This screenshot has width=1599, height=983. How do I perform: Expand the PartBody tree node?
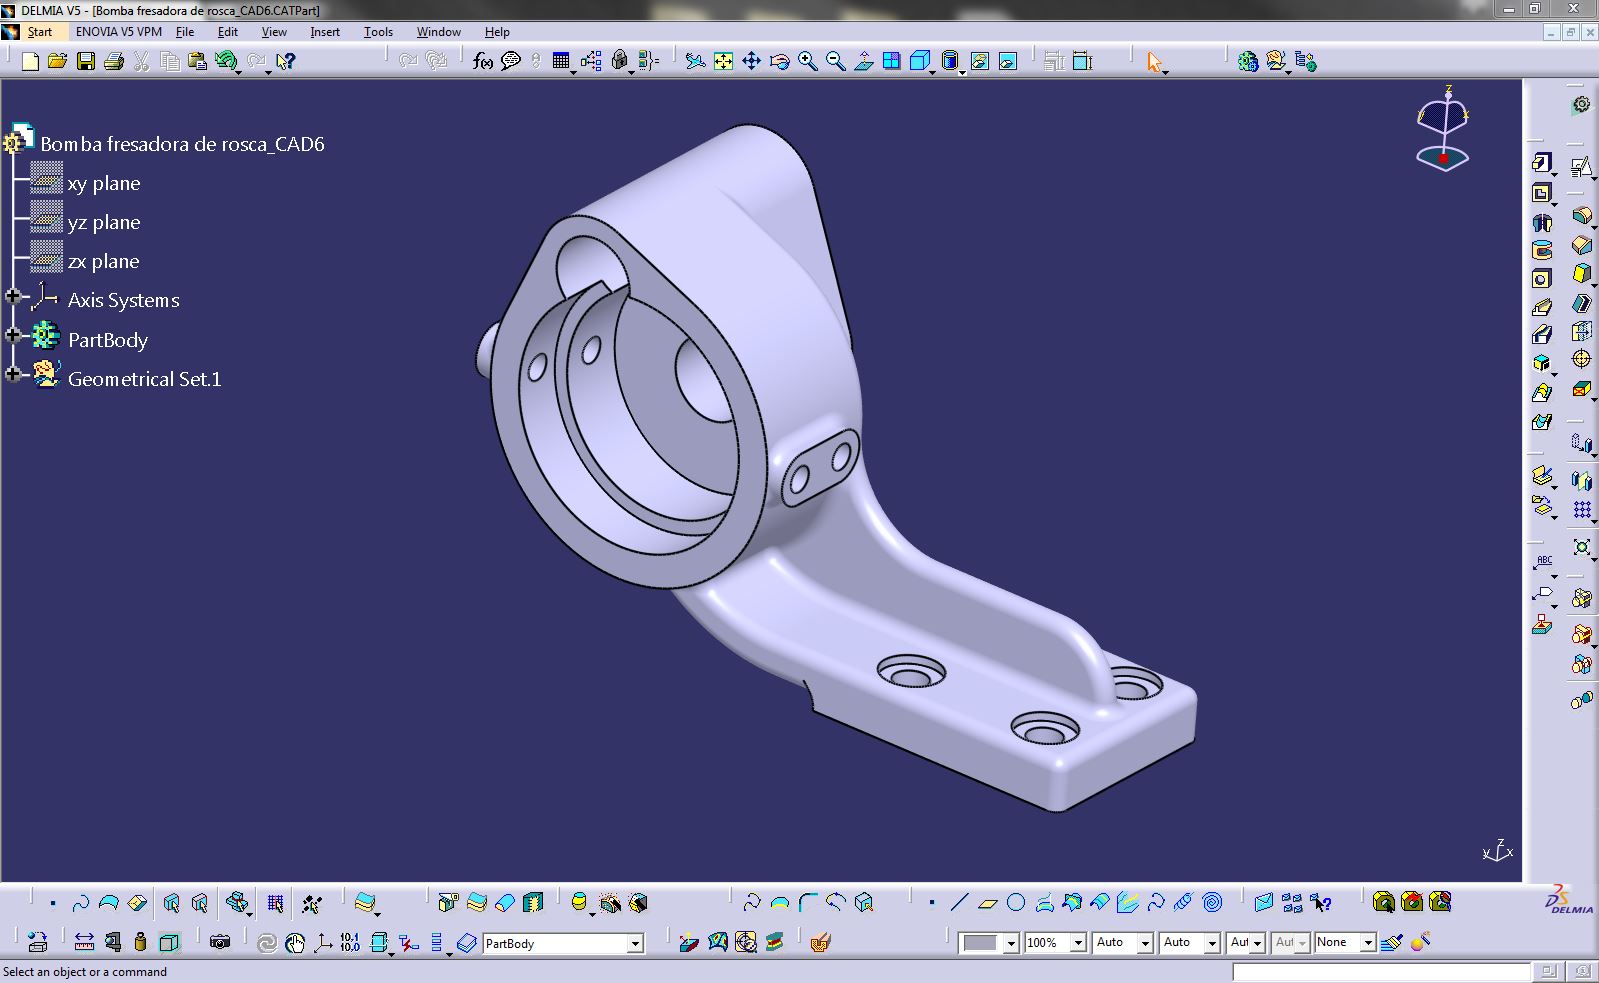13,335
